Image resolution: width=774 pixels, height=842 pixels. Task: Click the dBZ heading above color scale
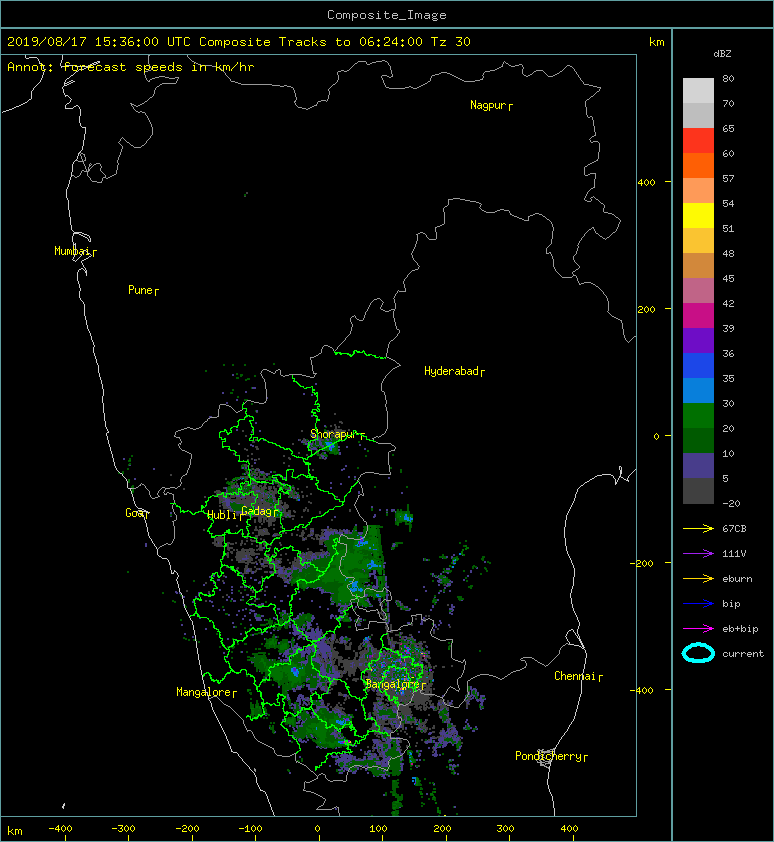tap(722, 54)
